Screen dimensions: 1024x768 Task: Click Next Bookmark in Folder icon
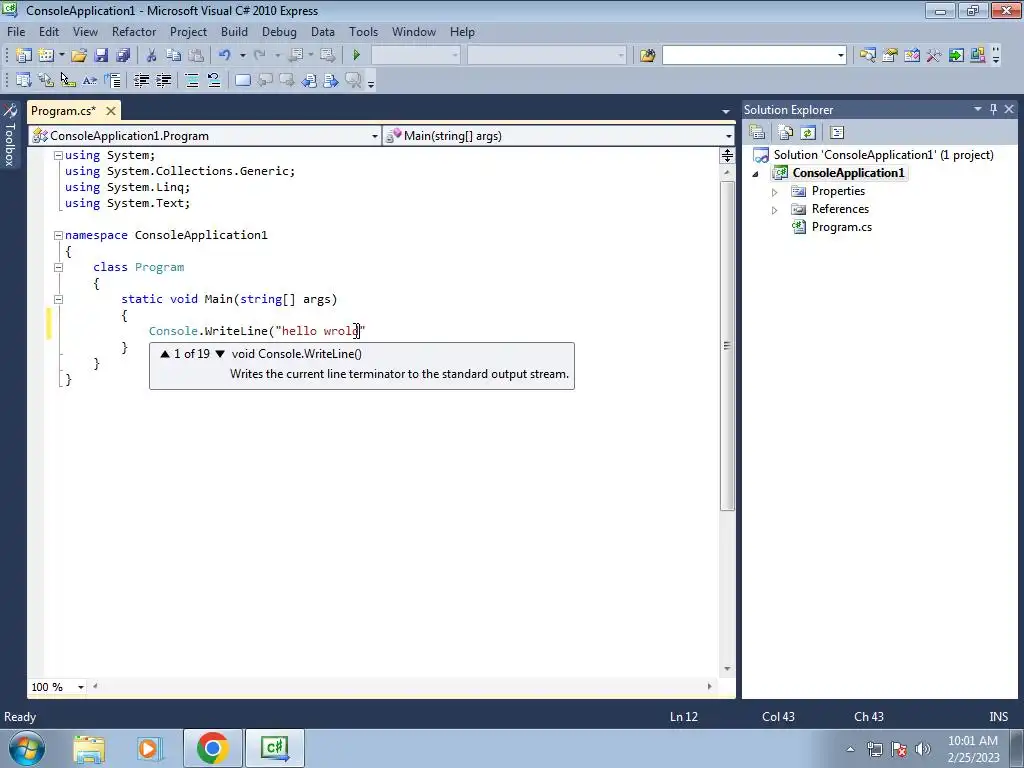[x=331, y=80]
